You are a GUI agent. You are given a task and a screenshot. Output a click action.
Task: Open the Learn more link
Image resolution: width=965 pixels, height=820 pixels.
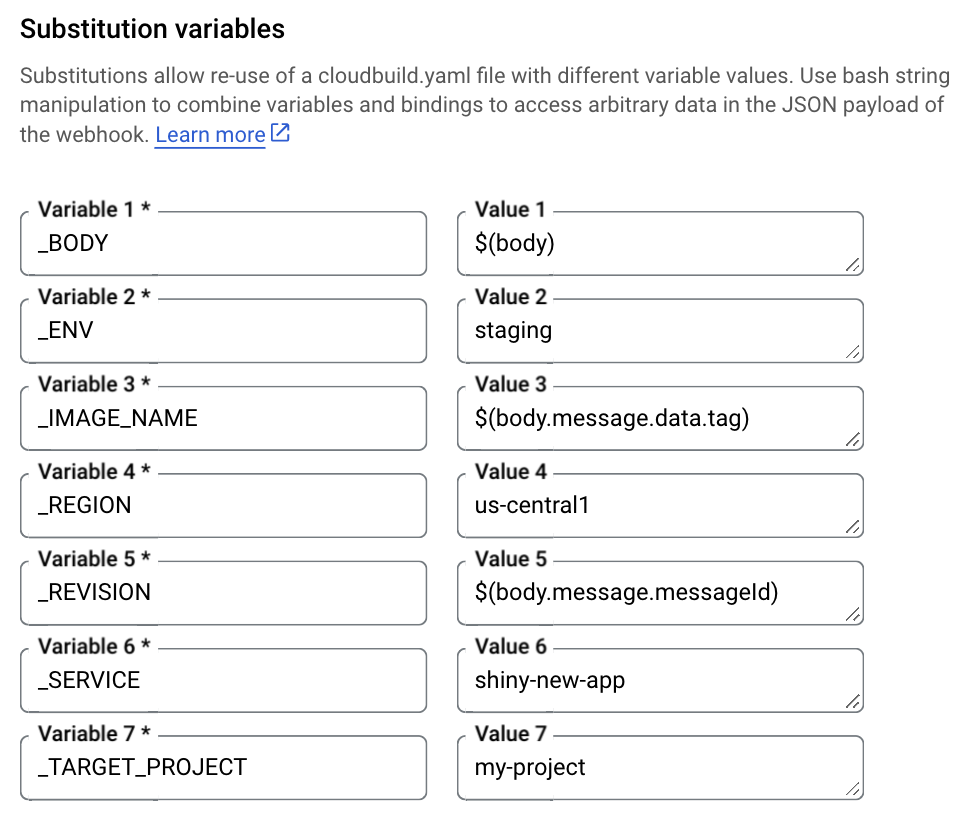(x=210, y=135)
